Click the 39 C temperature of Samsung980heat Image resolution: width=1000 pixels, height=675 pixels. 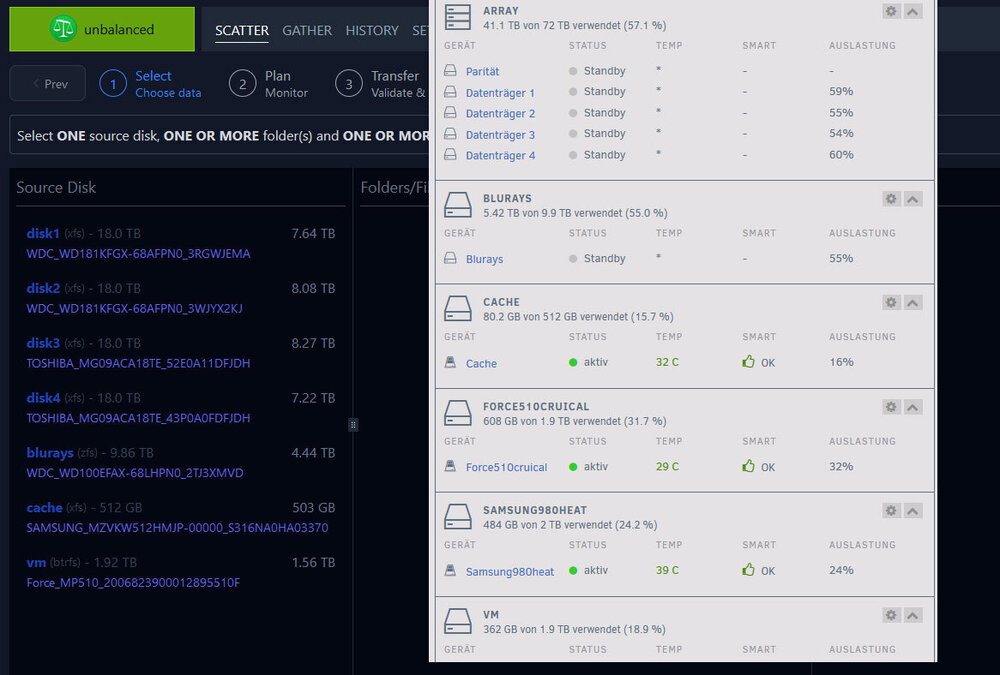(x=667, y=570)
